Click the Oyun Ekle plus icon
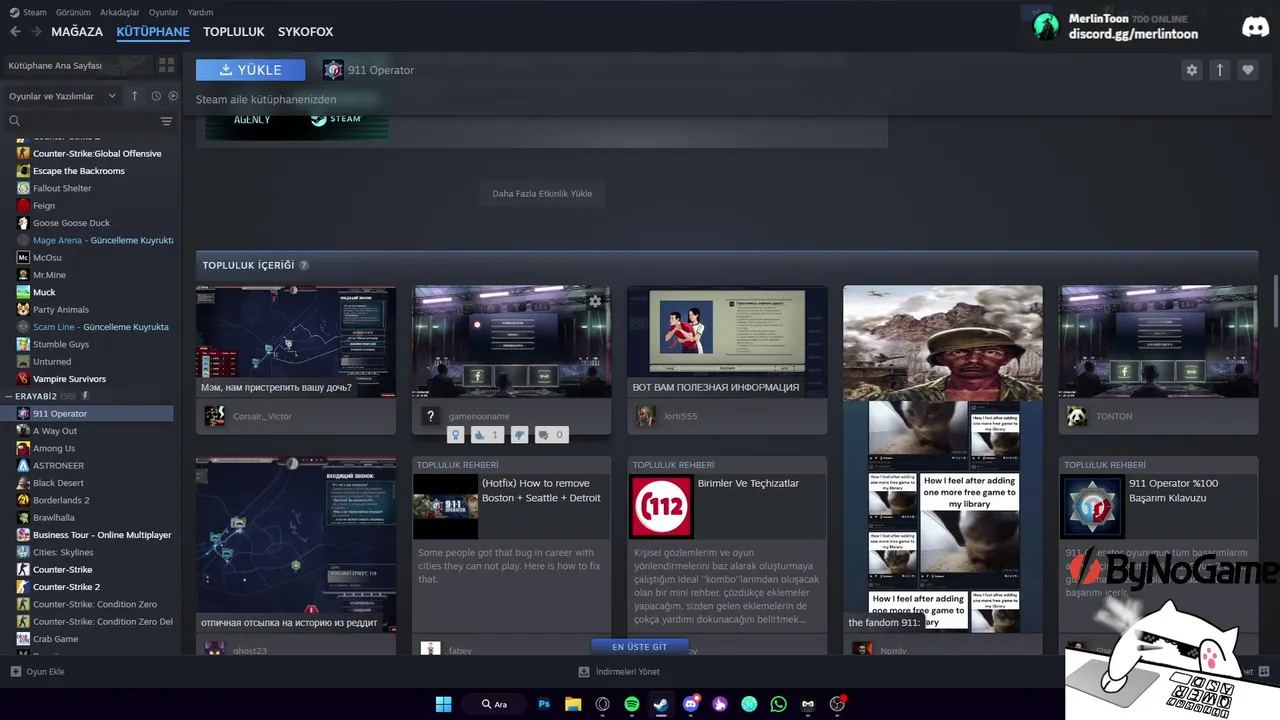Viewport: 1280px width, 720px height. tap(15, 671)
